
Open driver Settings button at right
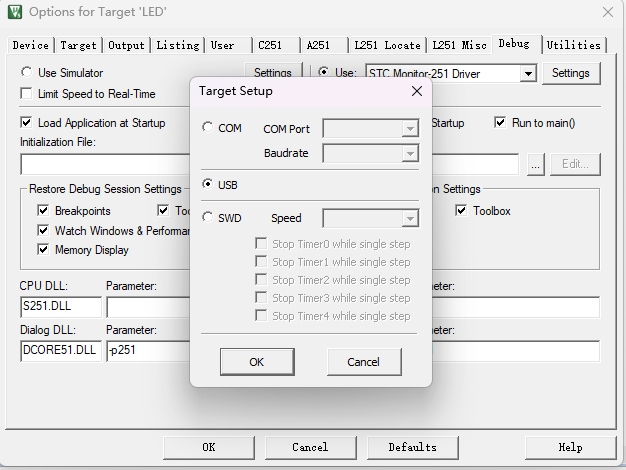coord(571,73)
